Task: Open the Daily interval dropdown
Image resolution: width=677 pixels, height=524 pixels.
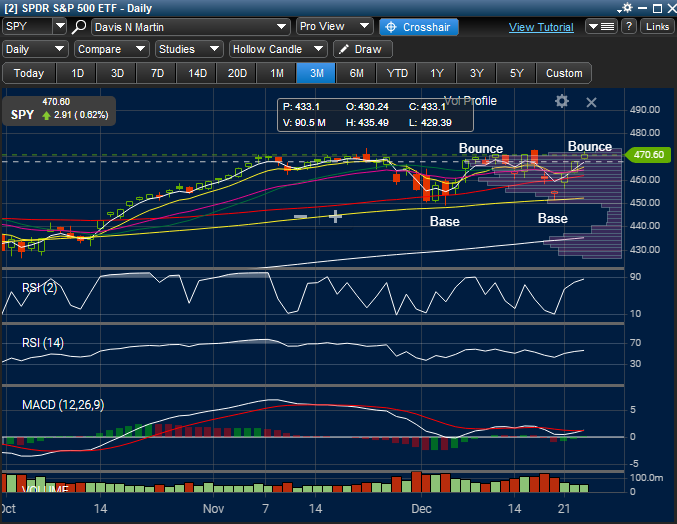Action: click(35, 49)
